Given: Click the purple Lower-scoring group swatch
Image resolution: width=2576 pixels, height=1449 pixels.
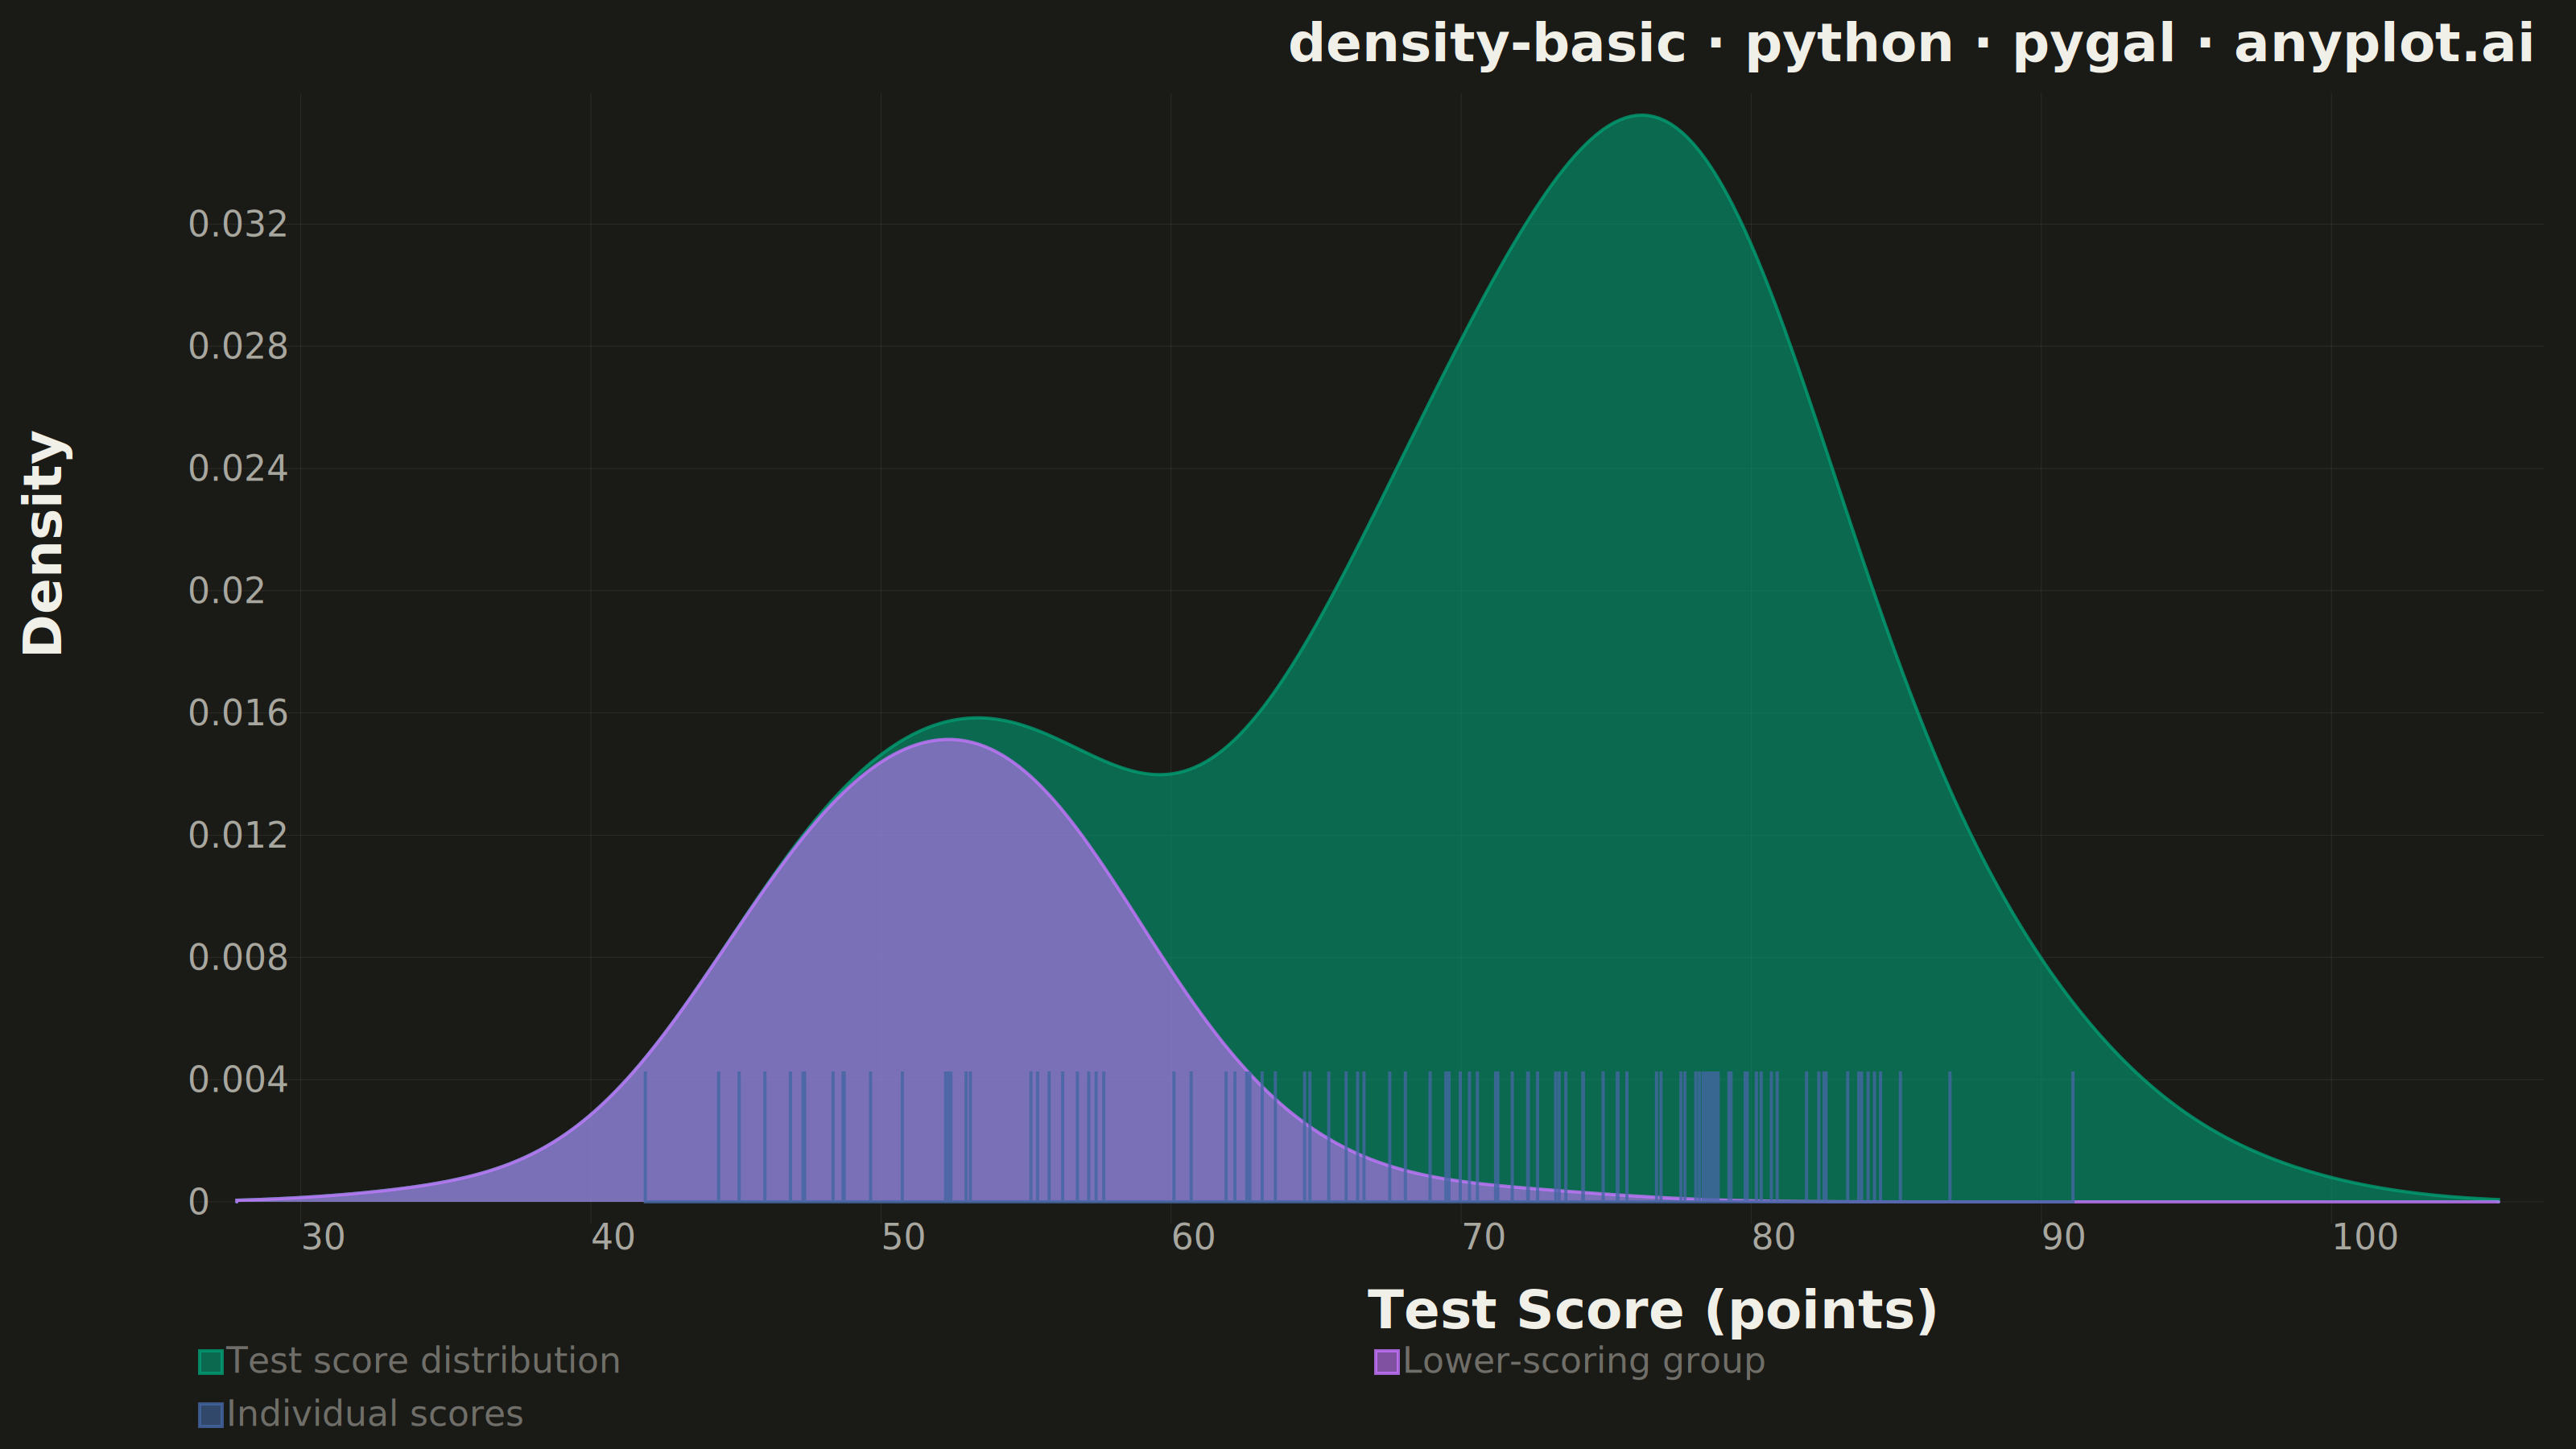Looking at the screenshot, I should pyautogui.click(x=1387, y=1362).
